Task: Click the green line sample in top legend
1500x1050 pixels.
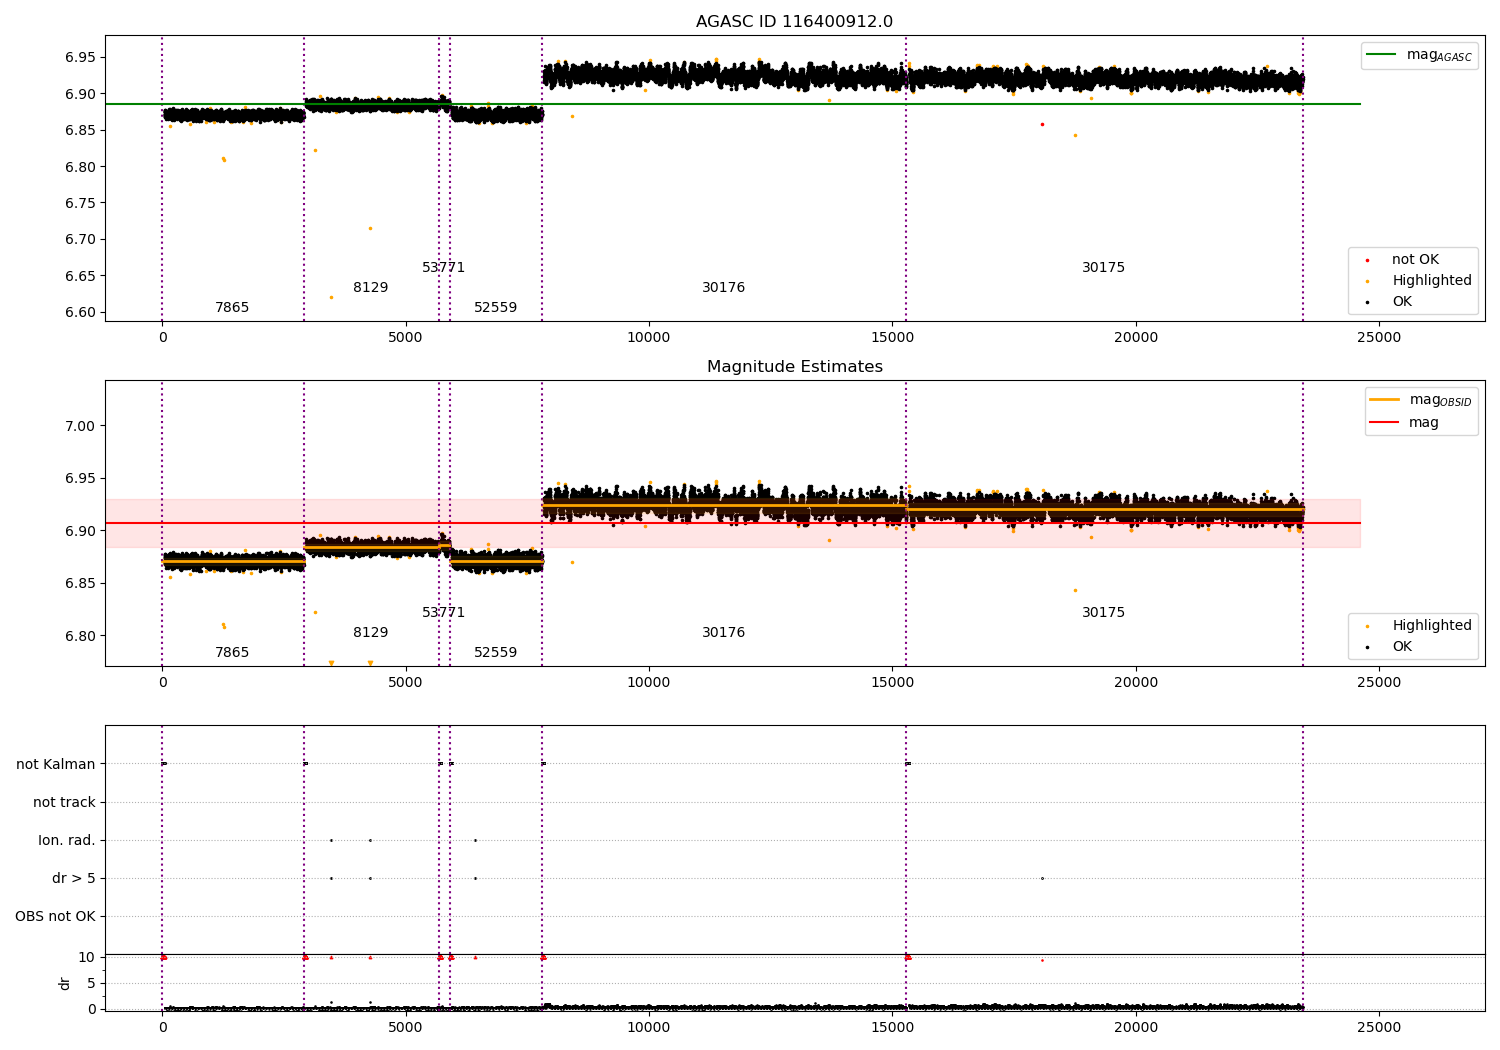Action: coord(1383,55)
